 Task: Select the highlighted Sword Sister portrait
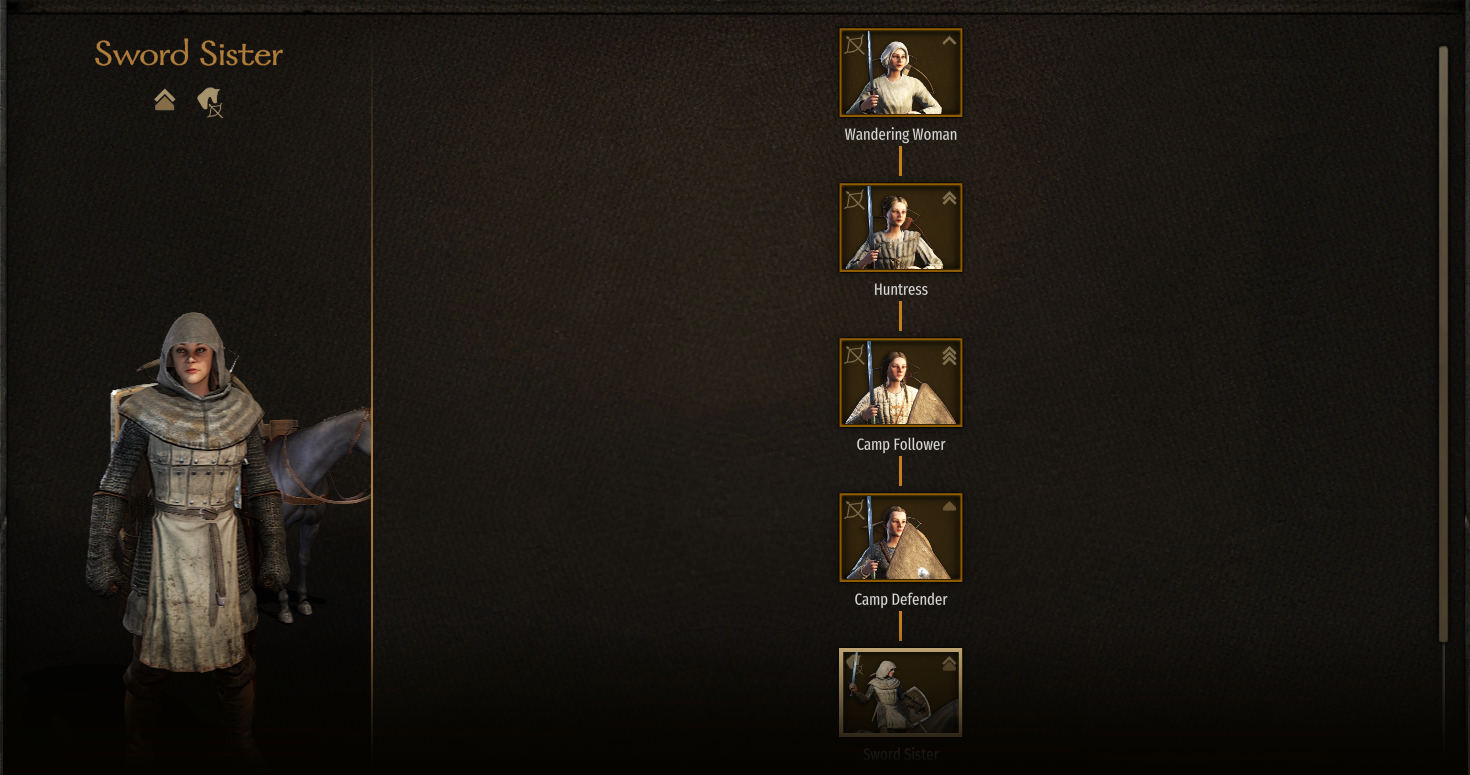pos(901,693)
